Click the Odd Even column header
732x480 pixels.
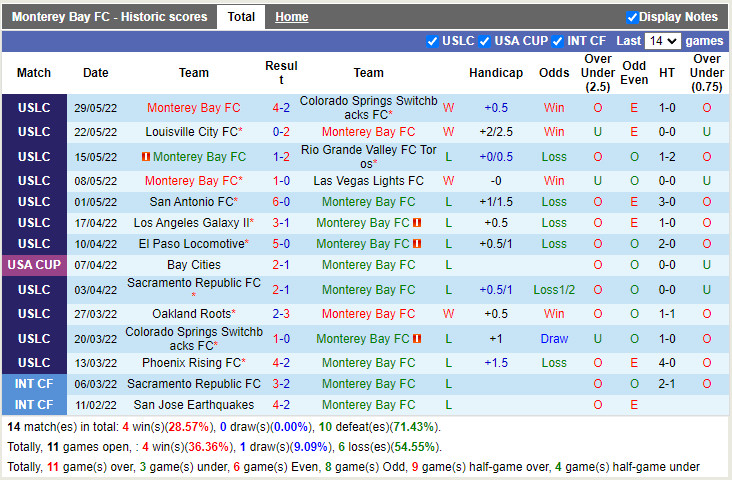point(634,73)
